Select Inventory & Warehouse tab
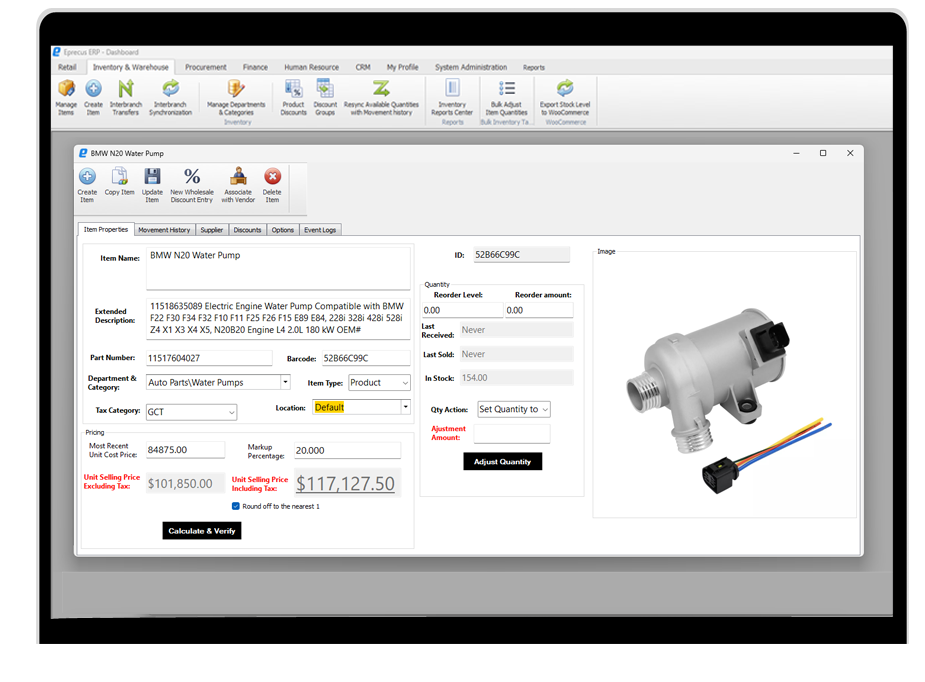The image size is (925, 682). pos(130,67)
